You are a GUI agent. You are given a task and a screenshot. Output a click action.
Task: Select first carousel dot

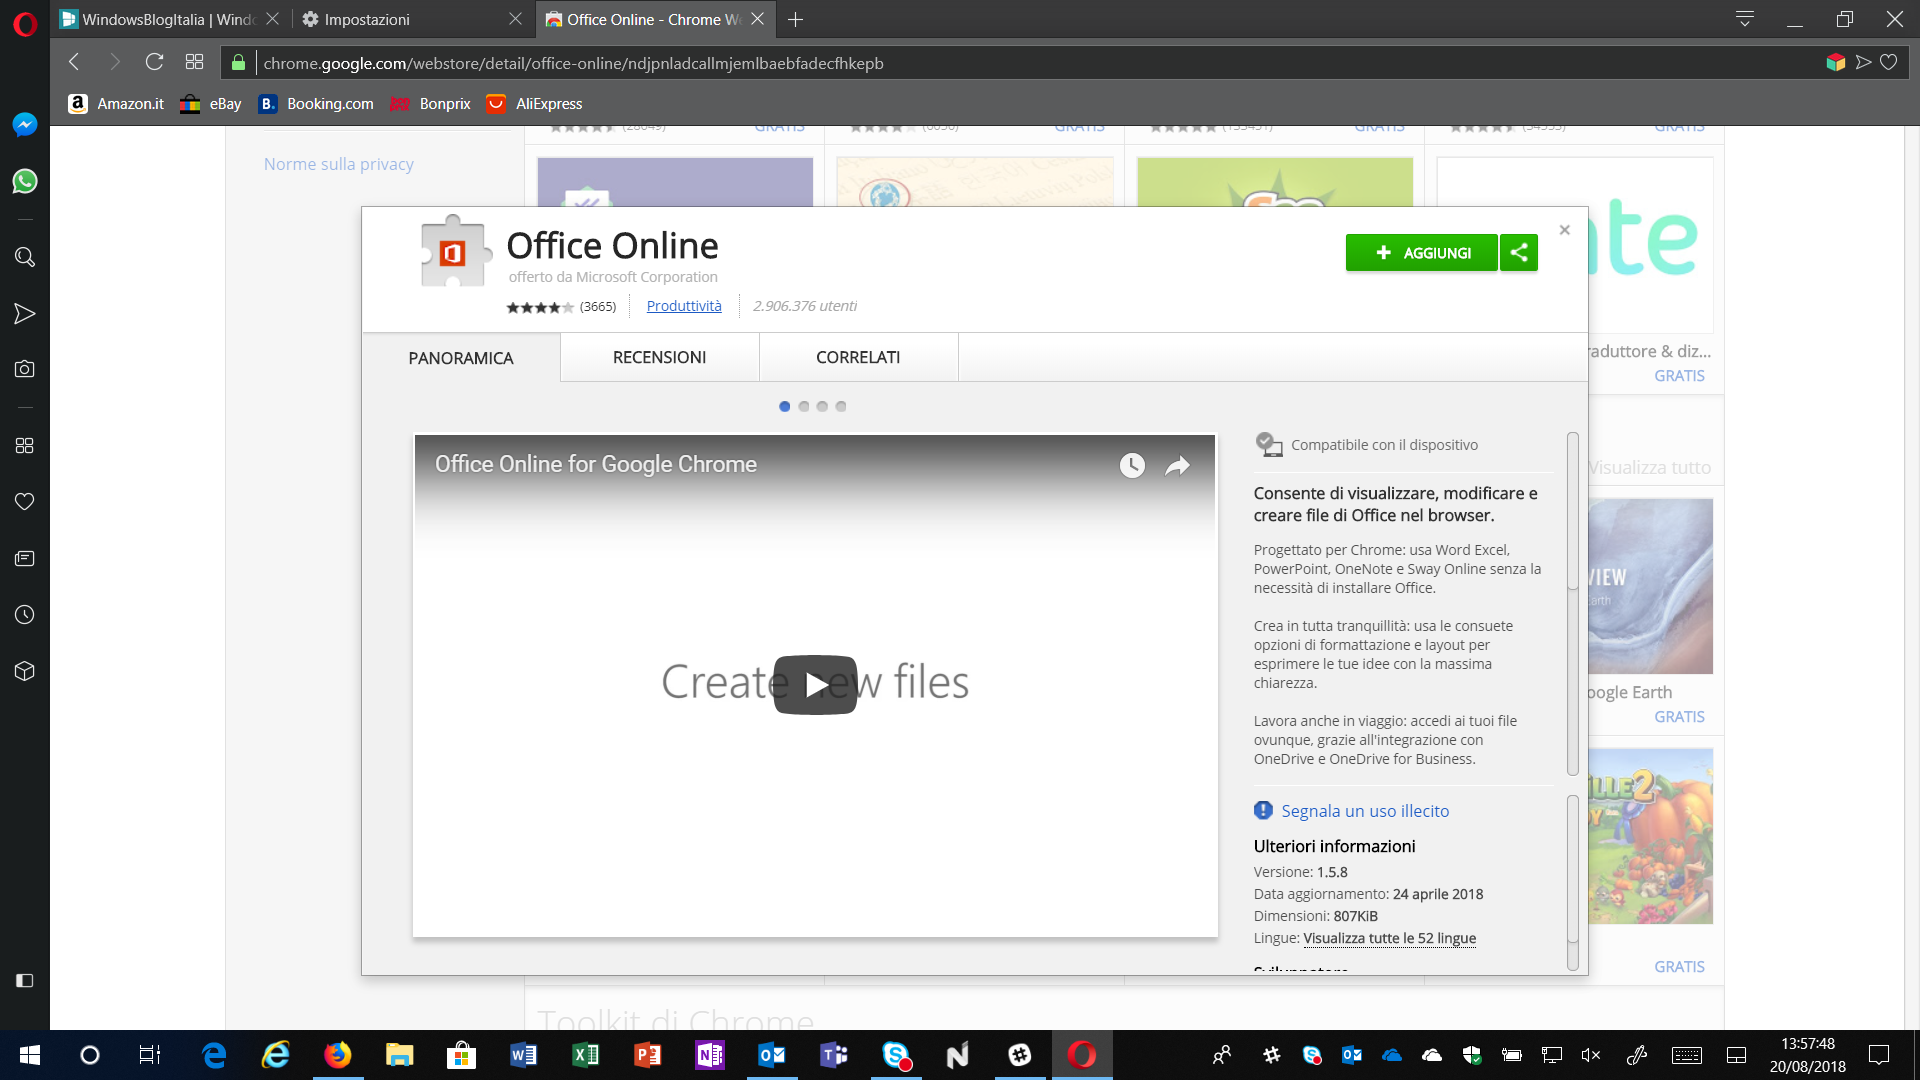pos(785,406)
